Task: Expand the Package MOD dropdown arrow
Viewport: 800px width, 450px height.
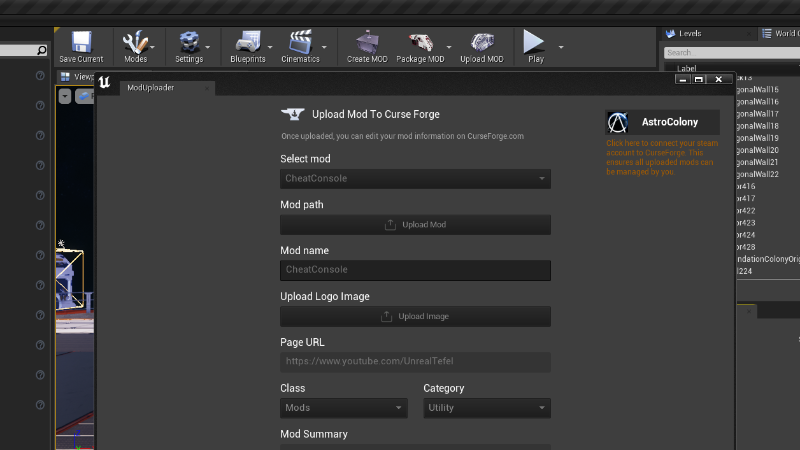Action: (449, 47)
